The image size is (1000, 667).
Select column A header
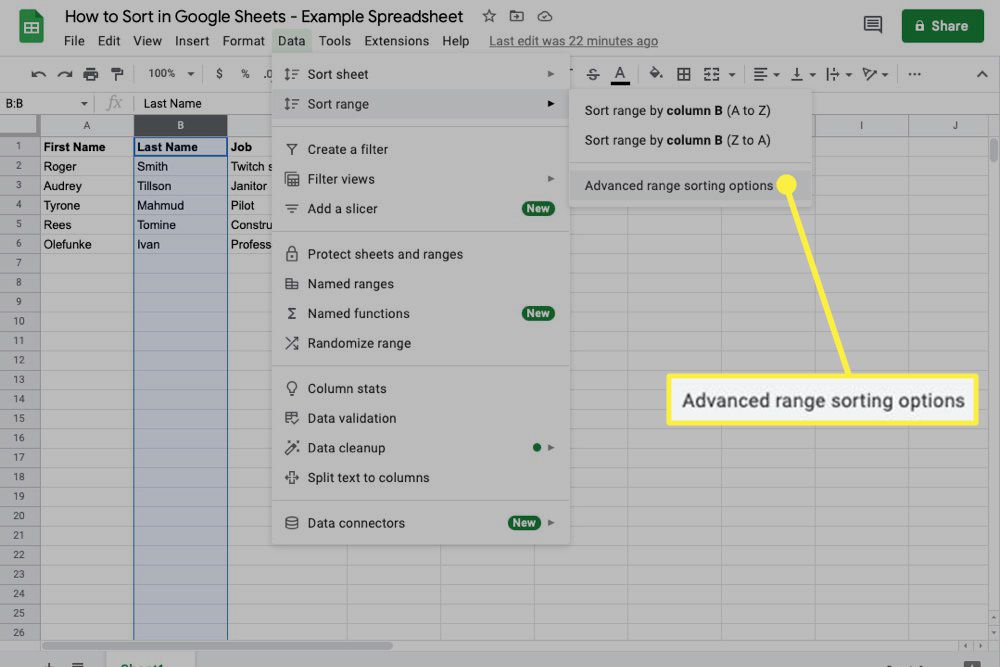(87, 126)
